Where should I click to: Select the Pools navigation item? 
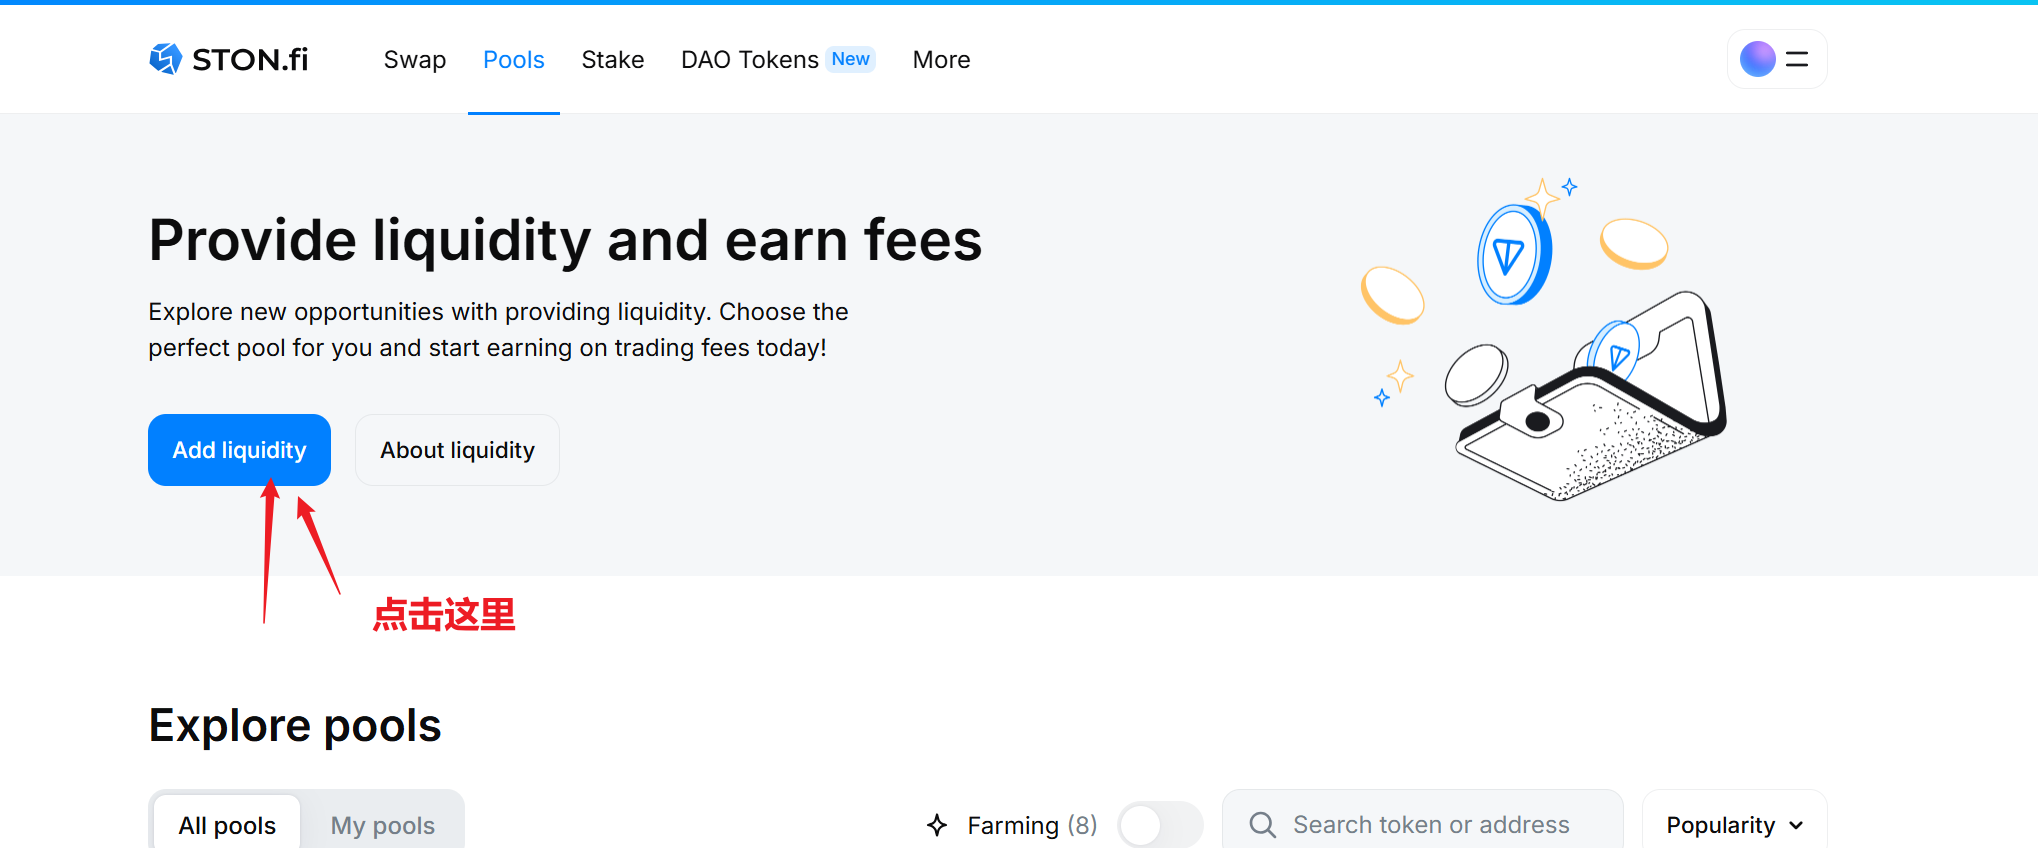point(513,60)
